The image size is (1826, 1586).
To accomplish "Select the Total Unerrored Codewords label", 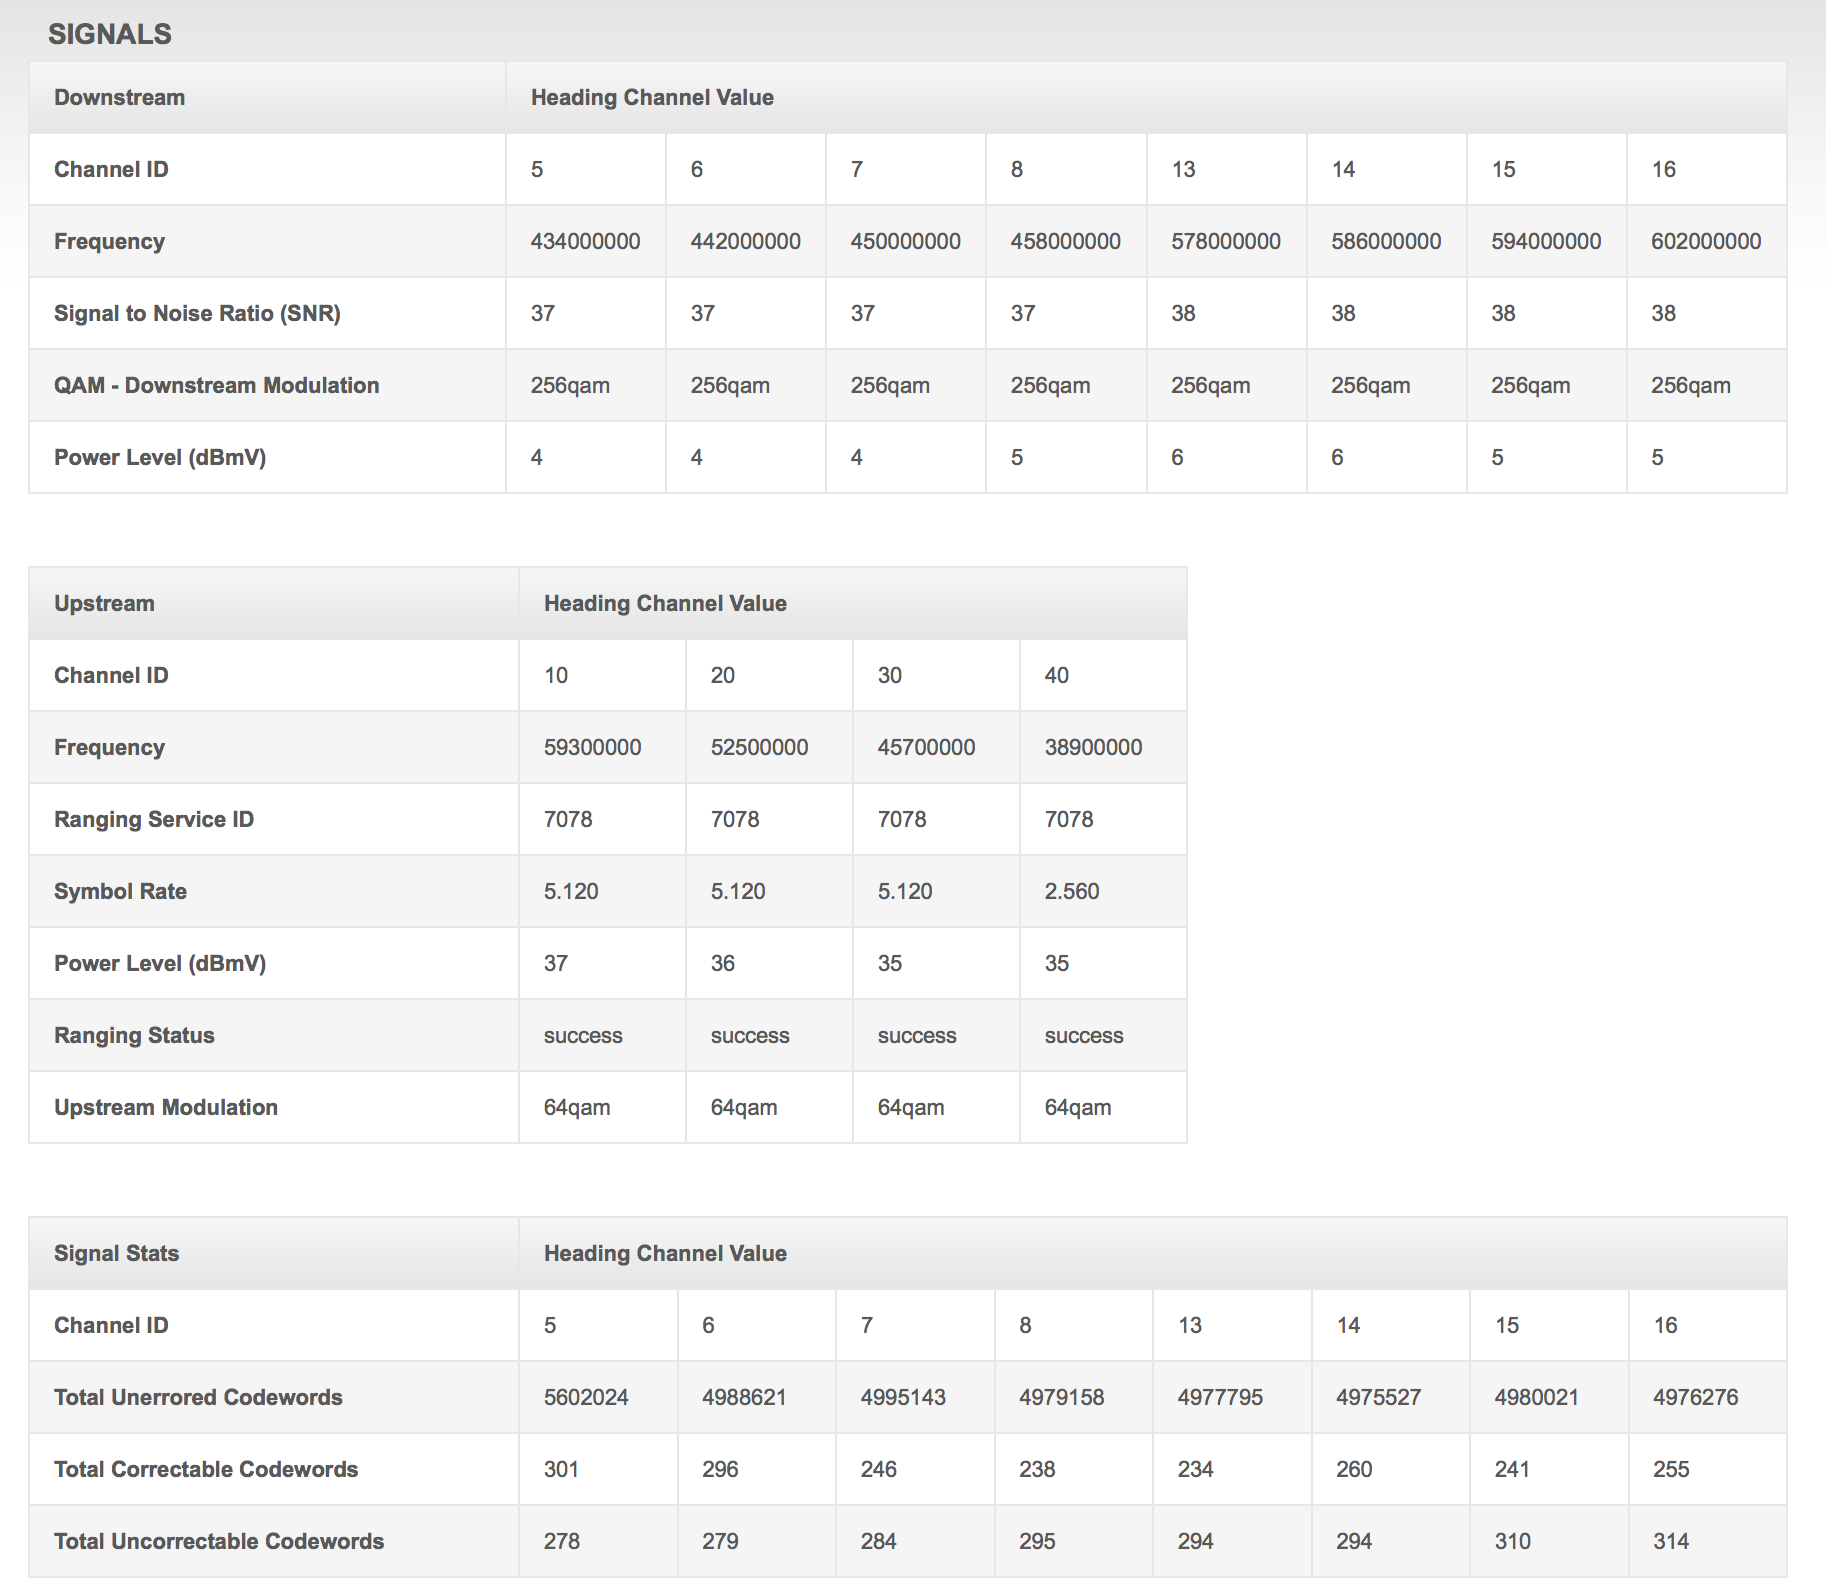I will (198, 1398).
